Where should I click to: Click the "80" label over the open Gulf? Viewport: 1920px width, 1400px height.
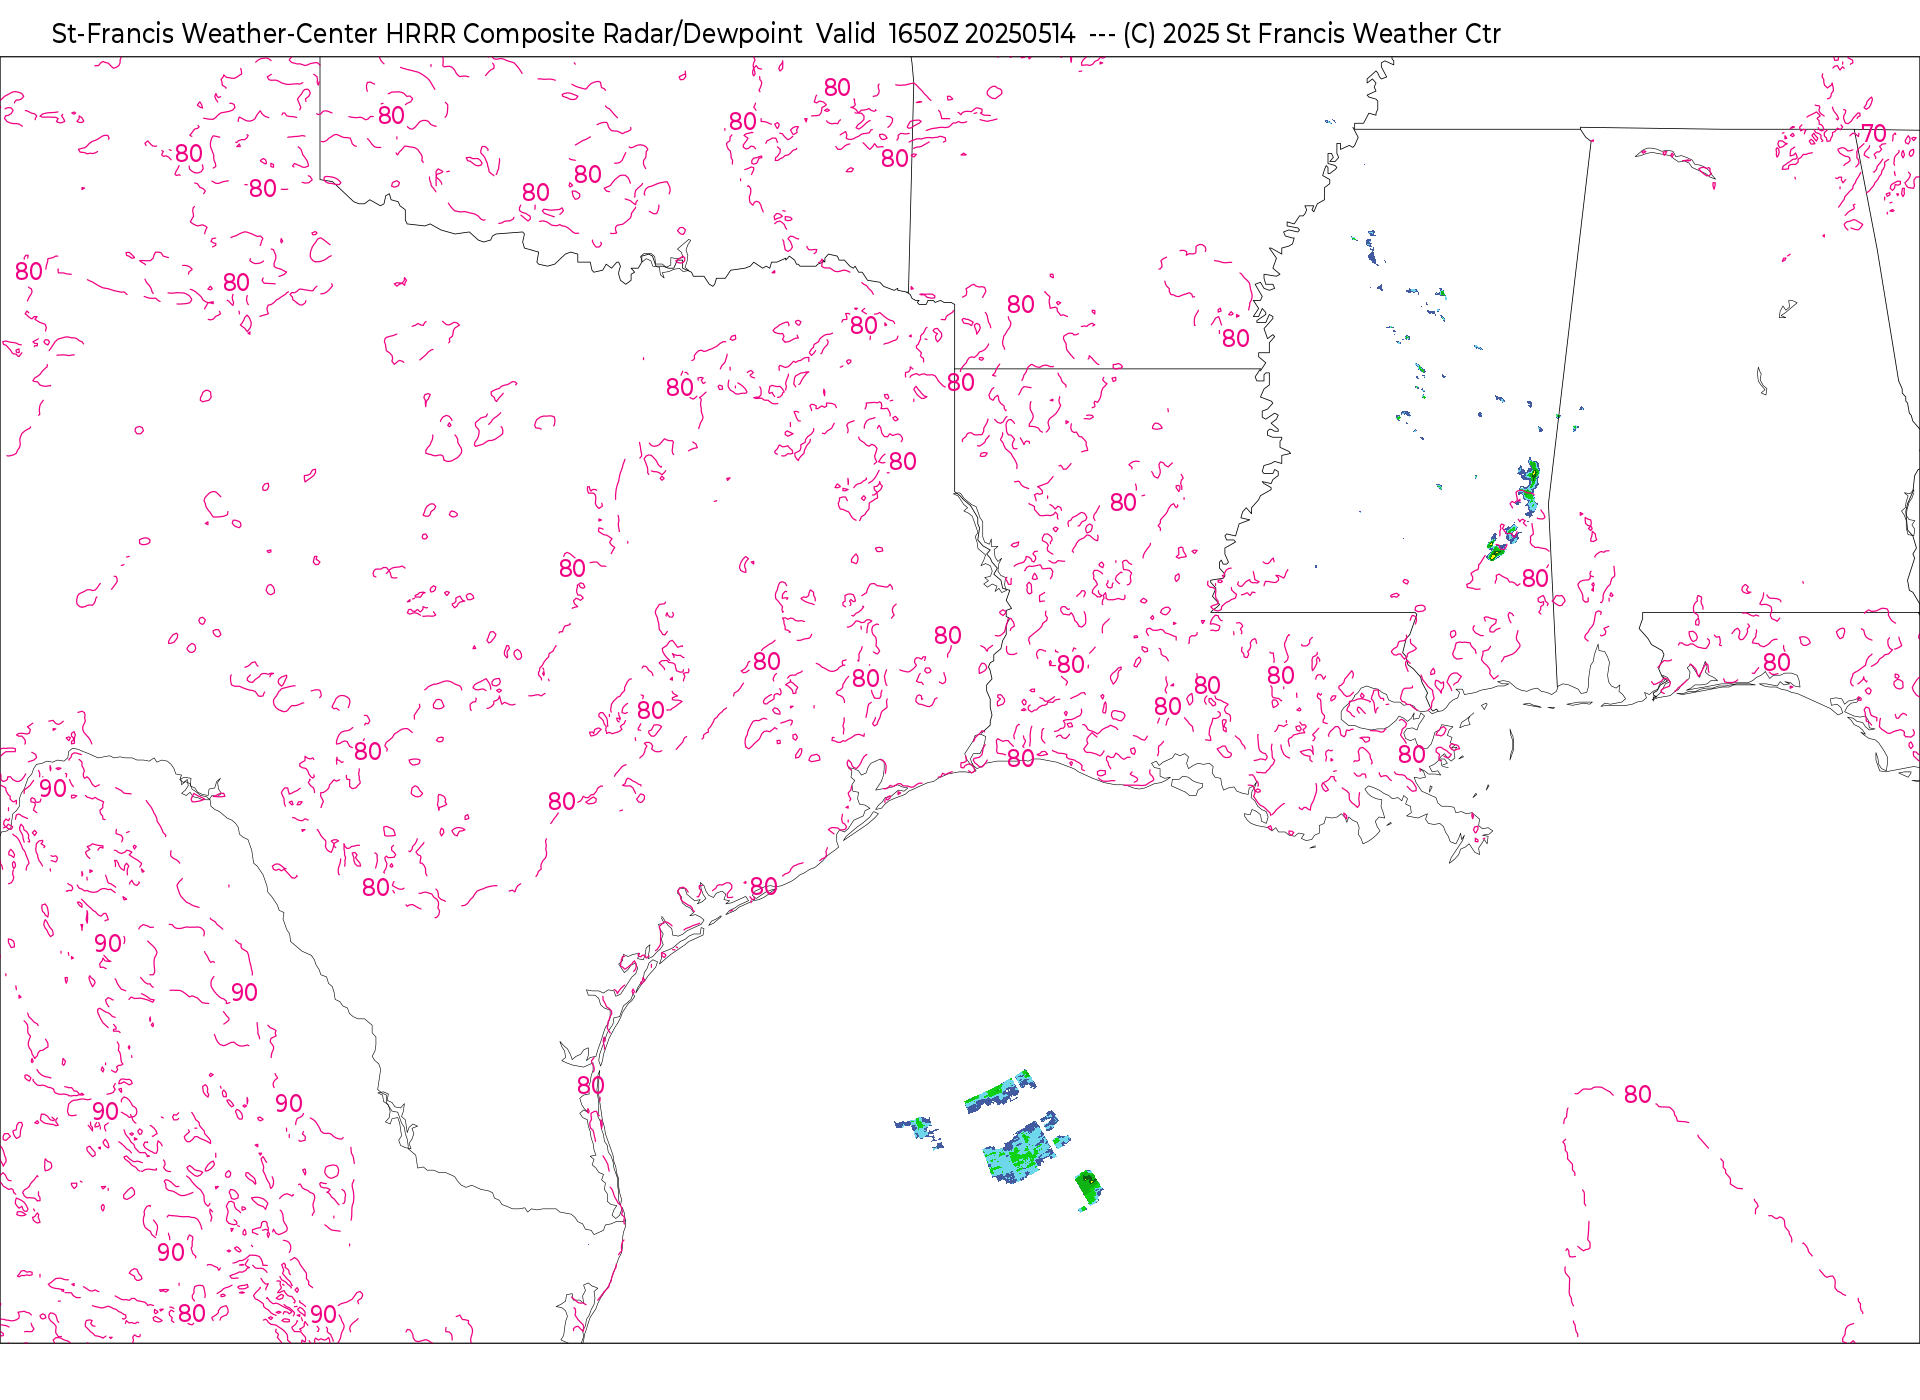coord(1637,1094)
